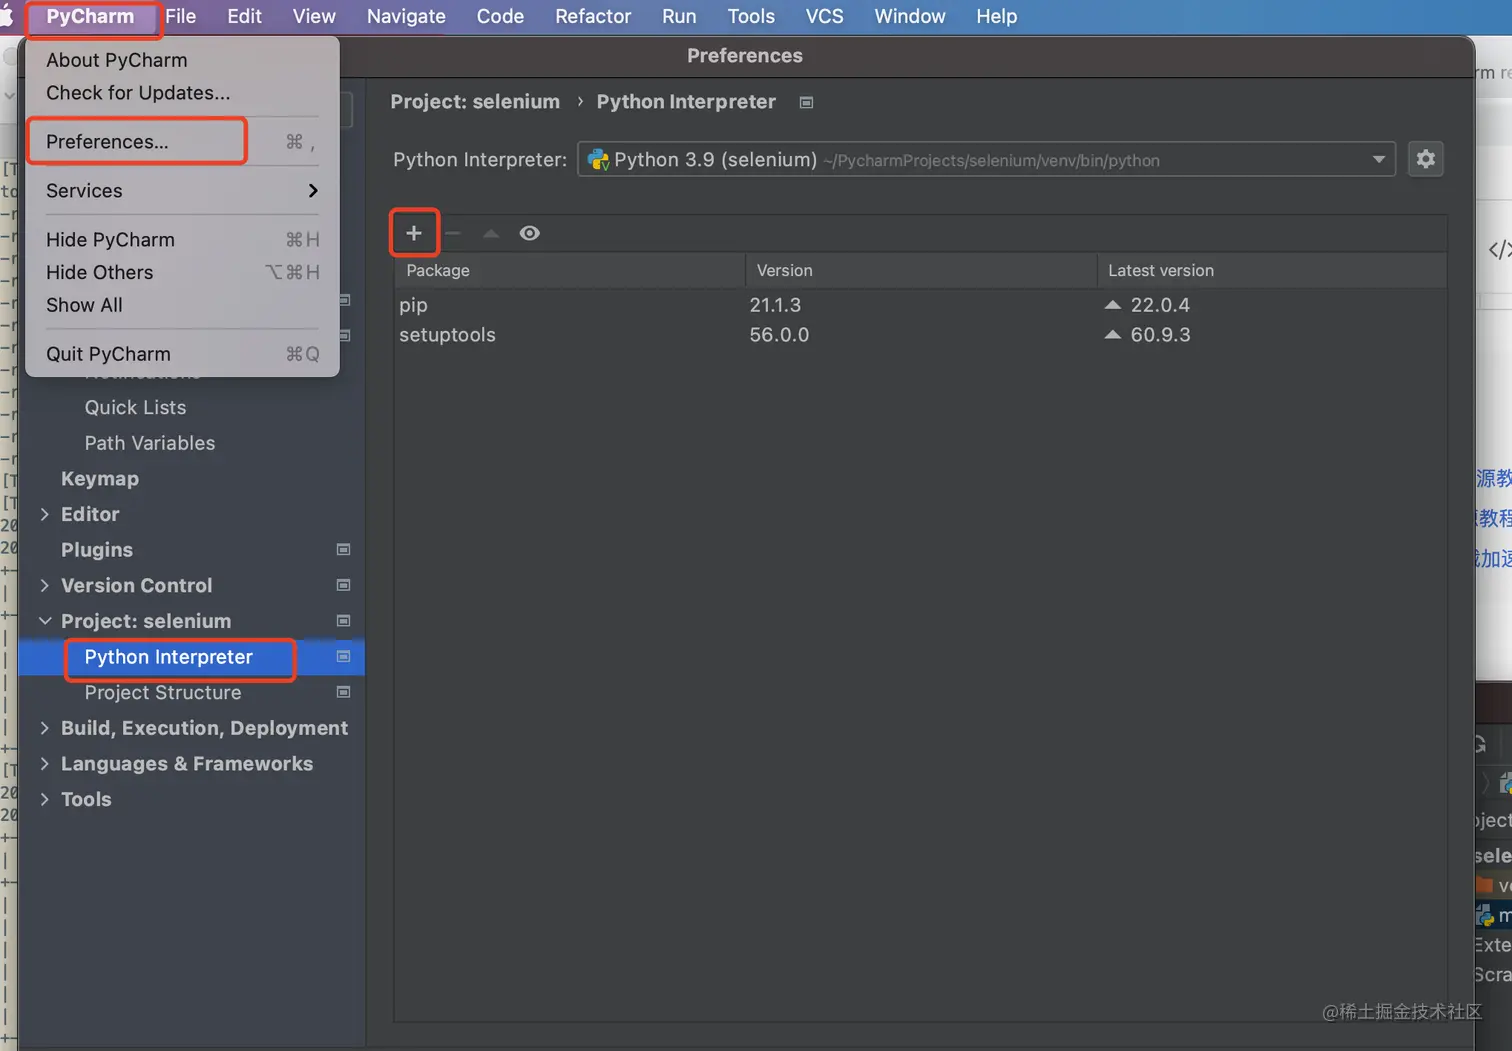Collapse the Project: selenium group
The height and width of the screenshot is (1051, 1512).
(45, 621)
